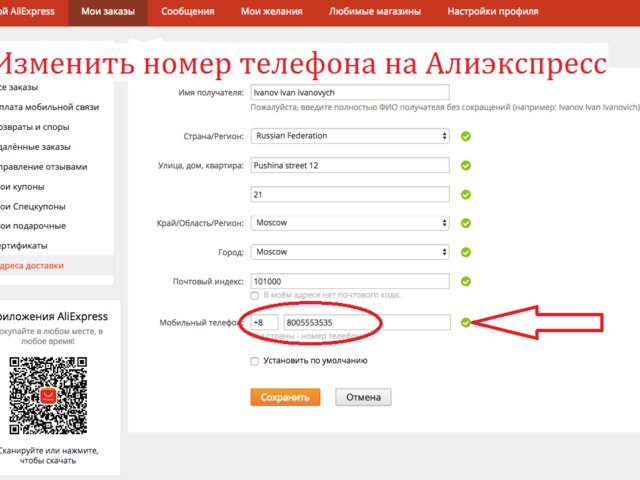Viewport: 640px width, 480px height.
Task: Go to Мои желания tab
Action: click(271, 12)
